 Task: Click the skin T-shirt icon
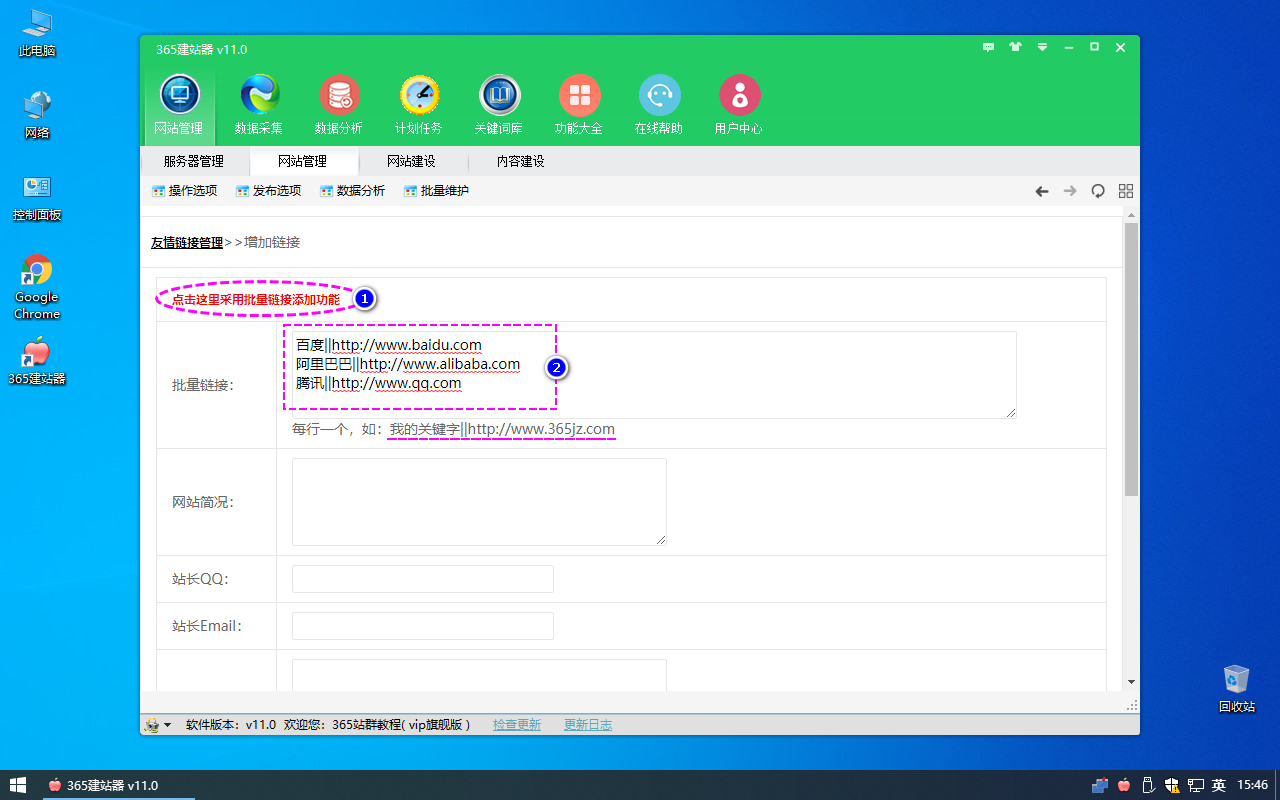(1016, 47)
